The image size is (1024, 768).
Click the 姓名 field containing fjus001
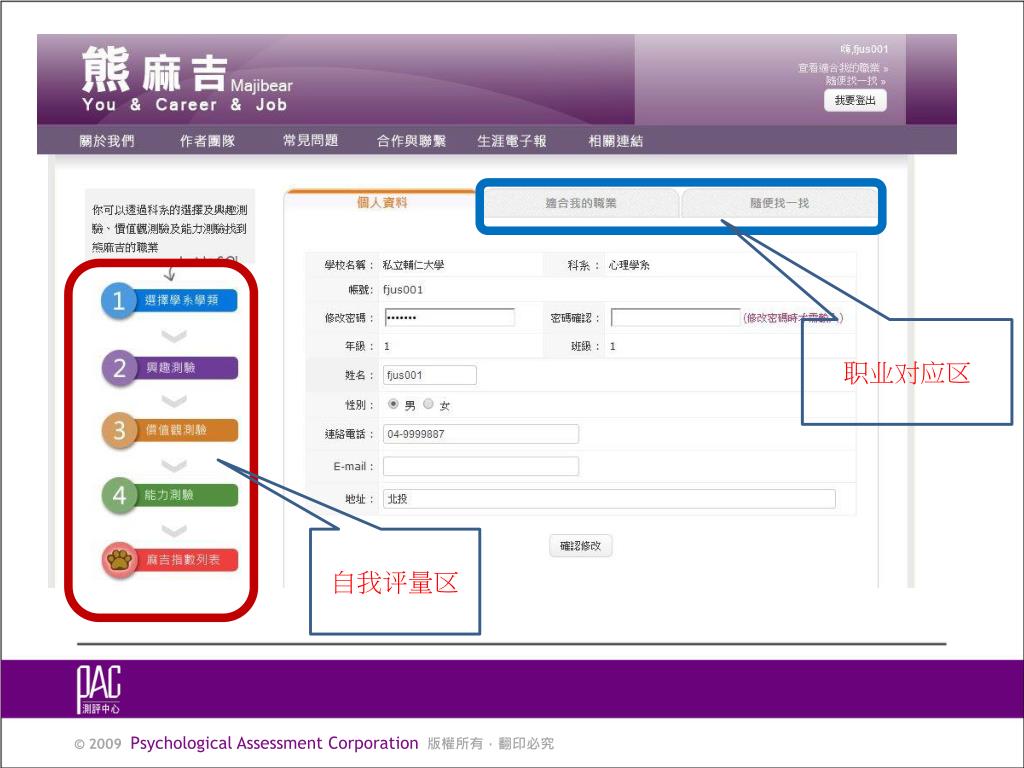tap(430, 376)
